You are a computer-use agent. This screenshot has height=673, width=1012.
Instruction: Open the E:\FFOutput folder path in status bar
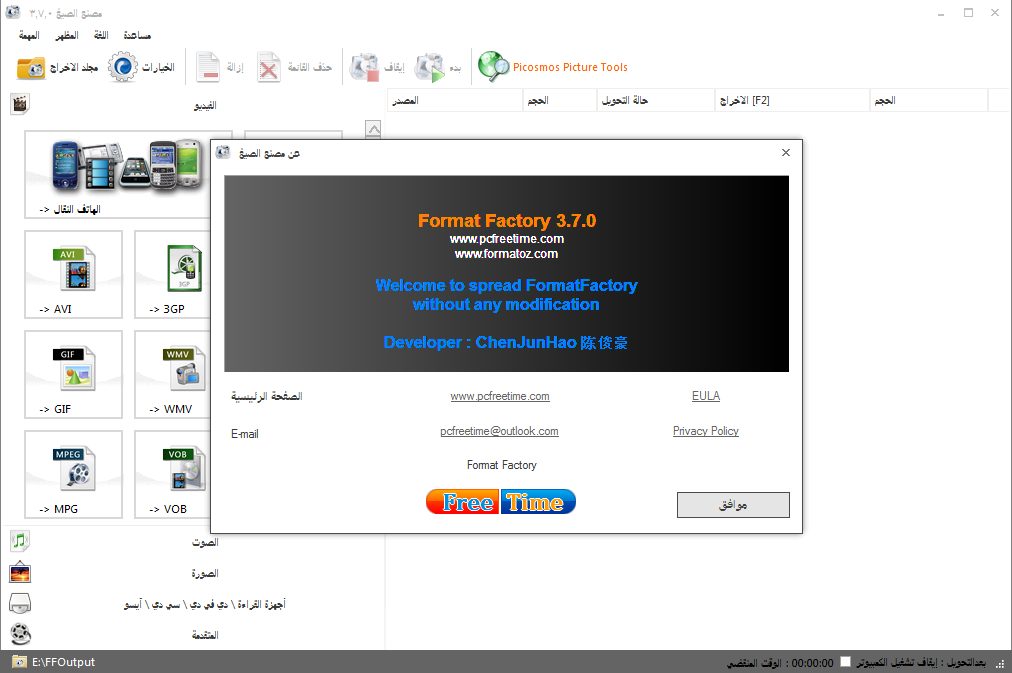(x=63, y=662)
